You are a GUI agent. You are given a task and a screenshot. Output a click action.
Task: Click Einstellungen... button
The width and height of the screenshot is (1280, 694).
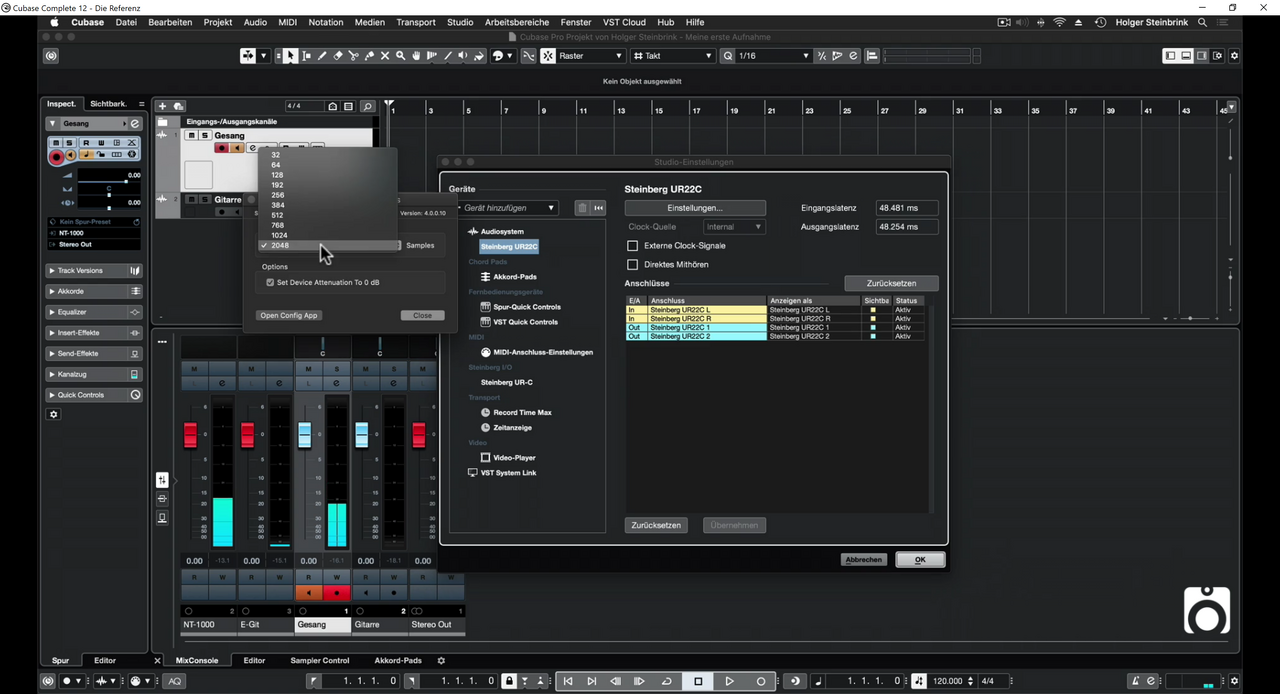point(695,208)
